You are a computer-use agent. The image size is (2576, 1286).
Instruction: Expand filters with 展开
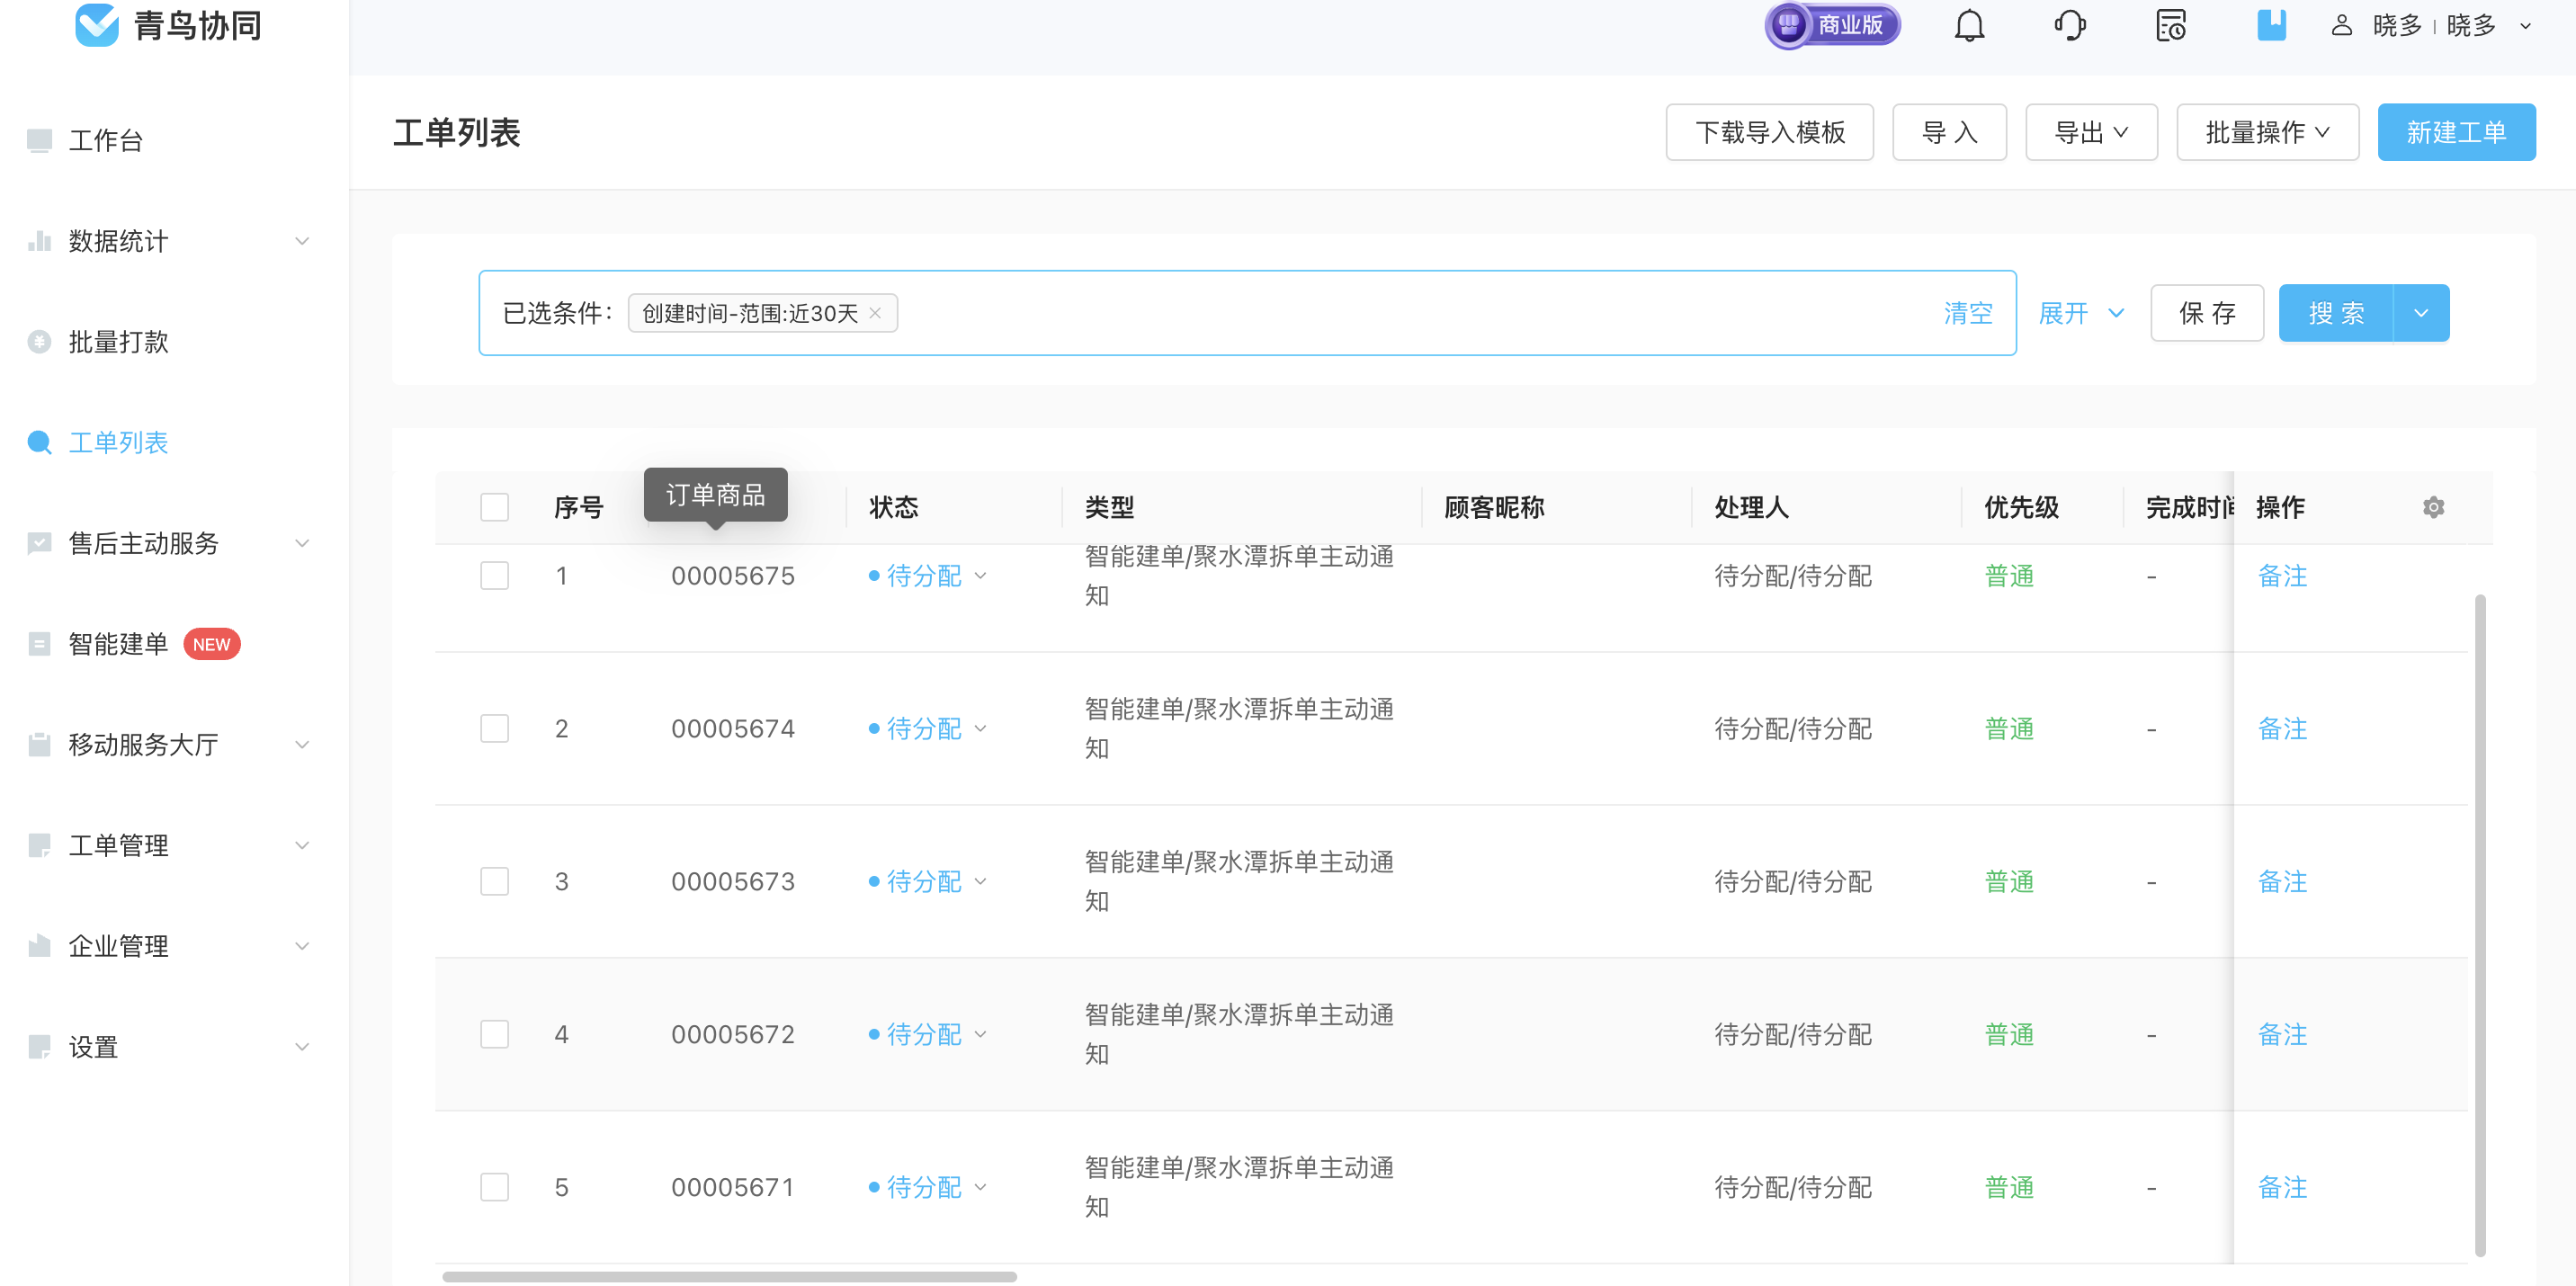[2080, 313]
